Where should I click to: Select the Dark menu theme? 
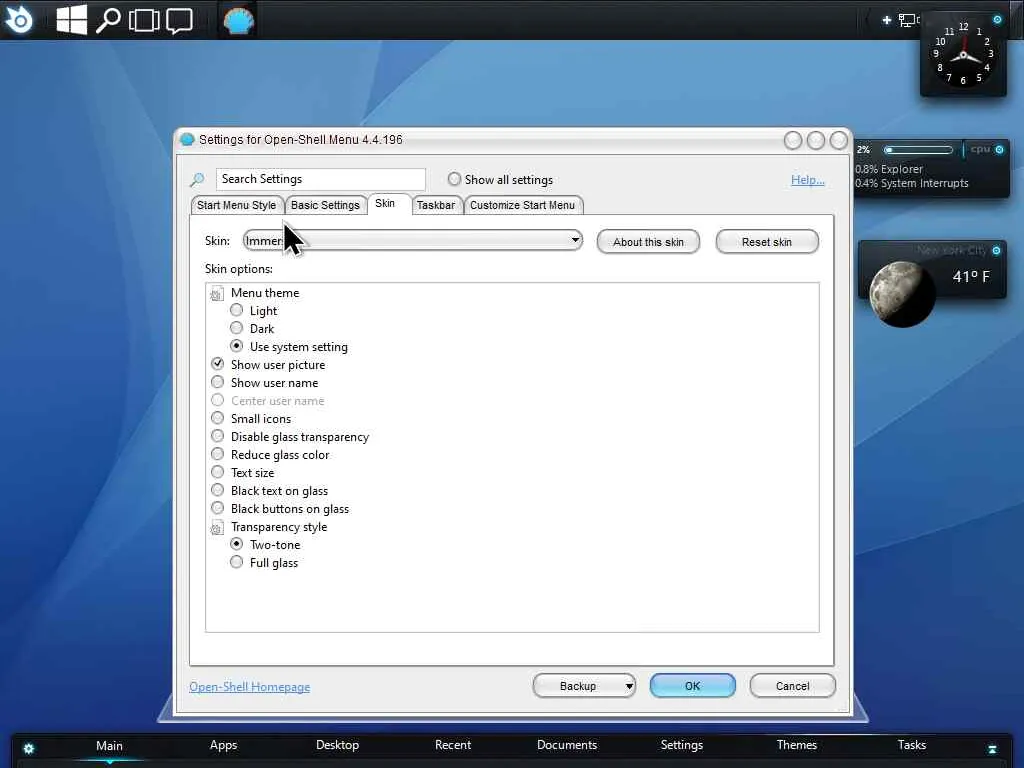pyautogui.click(x=236, y=328)
